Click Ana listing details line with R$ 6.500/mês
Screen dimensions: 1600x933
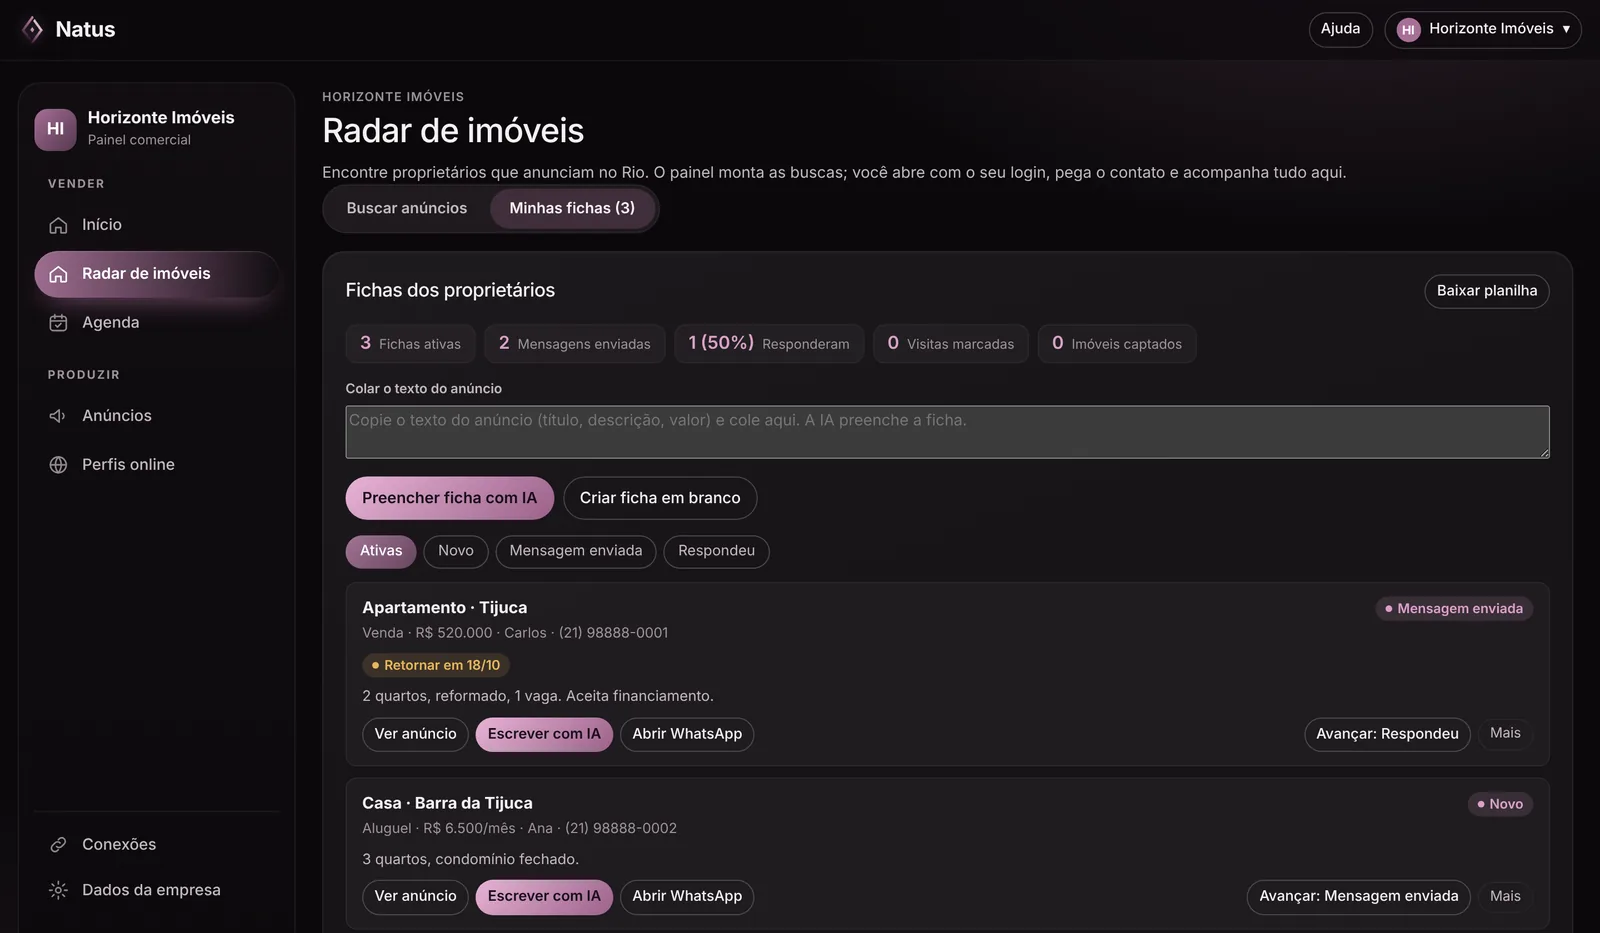(x=519, y=829)
